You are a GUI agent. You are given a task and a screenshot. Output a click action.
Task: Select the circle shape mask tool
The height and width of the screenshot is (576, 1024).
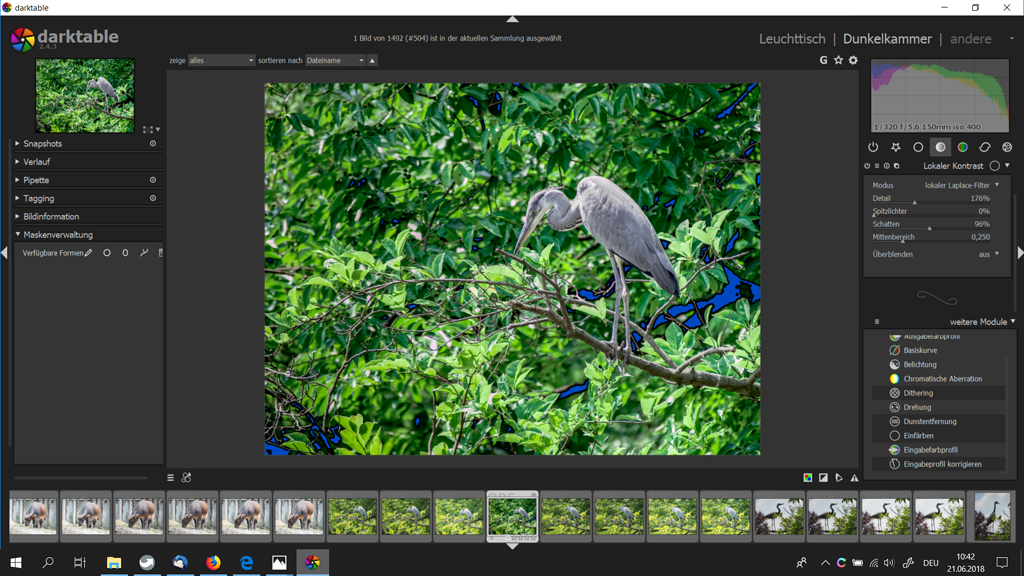[107, 252]
